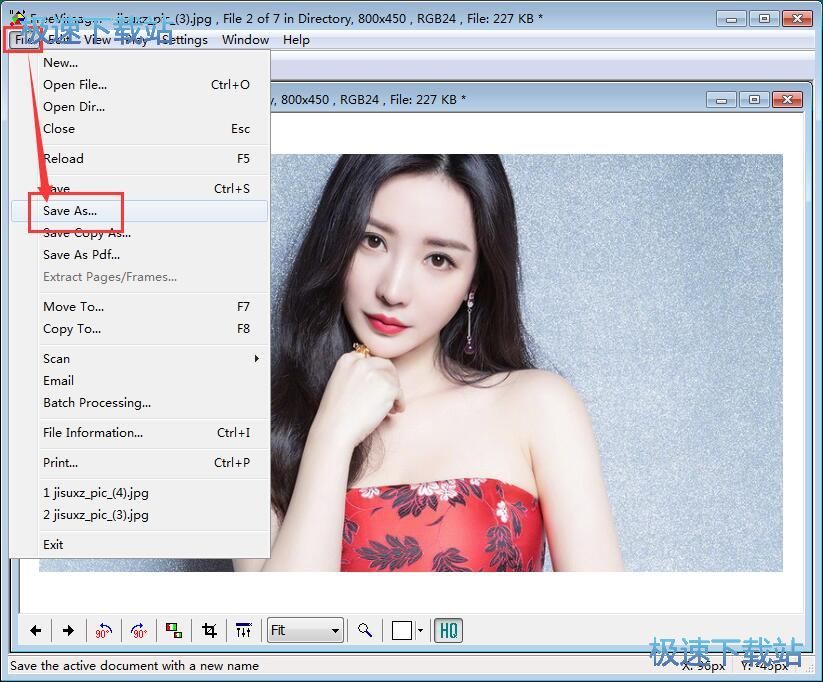
Task: Click the displayed portrait image
Action: [526, 363]
